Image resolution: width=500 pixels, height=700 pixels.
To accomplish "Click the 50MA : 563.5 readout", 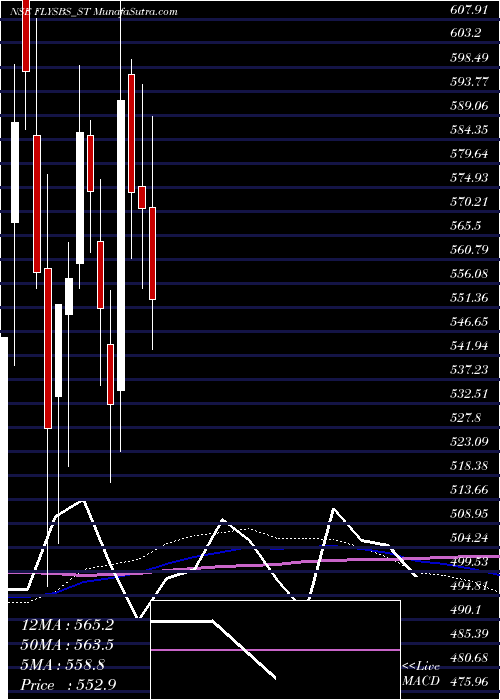I will (x=67, y=646).
